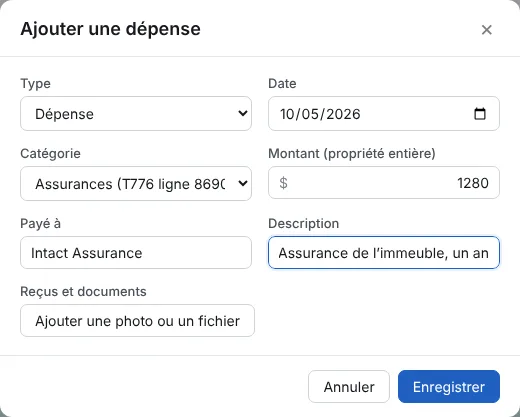Save with the Enregistrer button
Screen dimensions: 520x417
click(449, 387)
